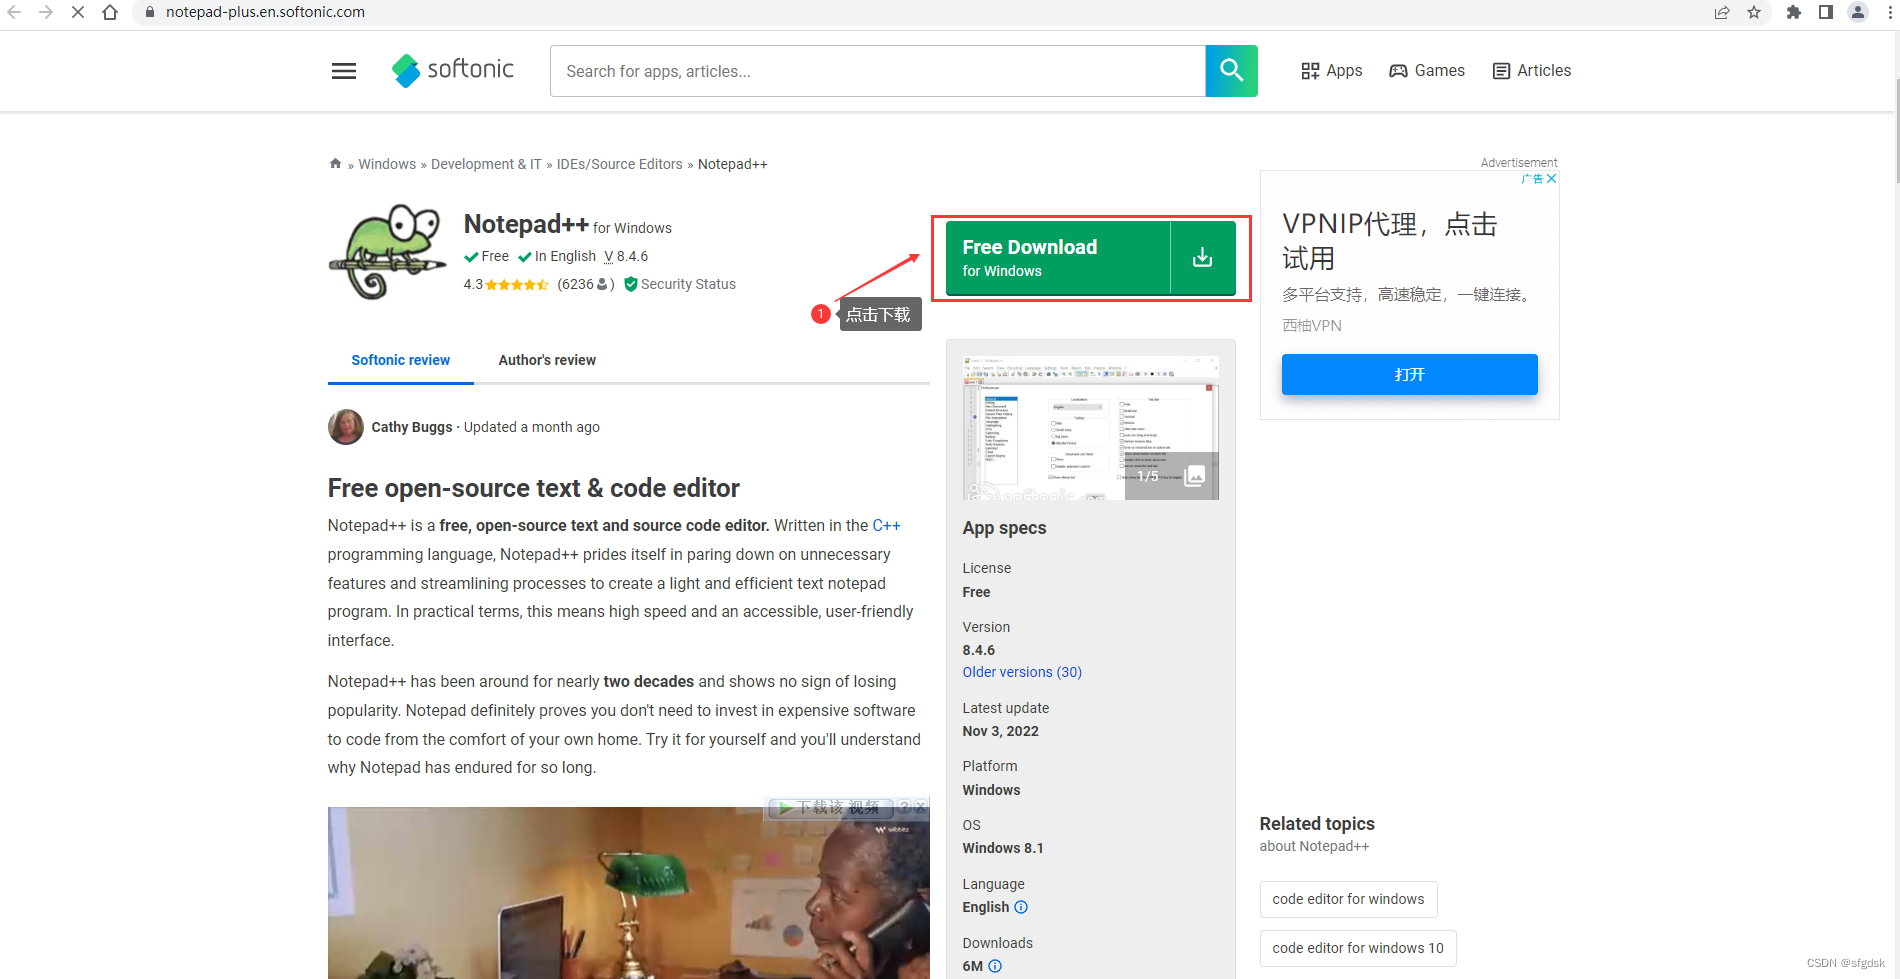1900x979 pixels.
Task: Close the advertisement with X icon
Action: pyautogui.click(x=1551, y=179)
